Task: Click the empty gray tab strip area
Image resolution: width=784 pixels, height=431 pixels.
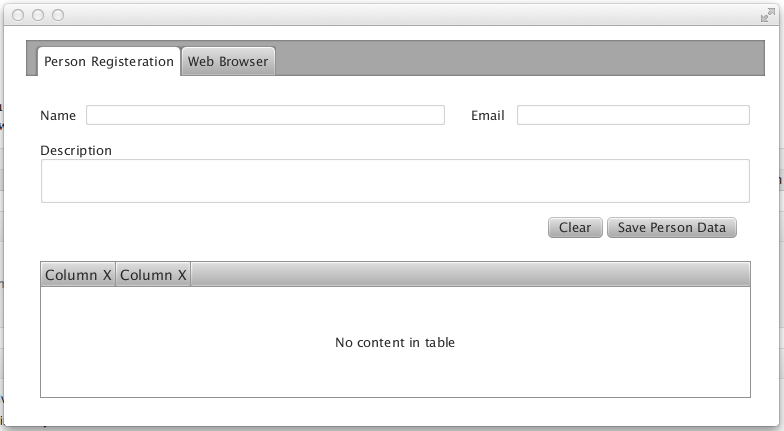Action: (x=520, y=58)
